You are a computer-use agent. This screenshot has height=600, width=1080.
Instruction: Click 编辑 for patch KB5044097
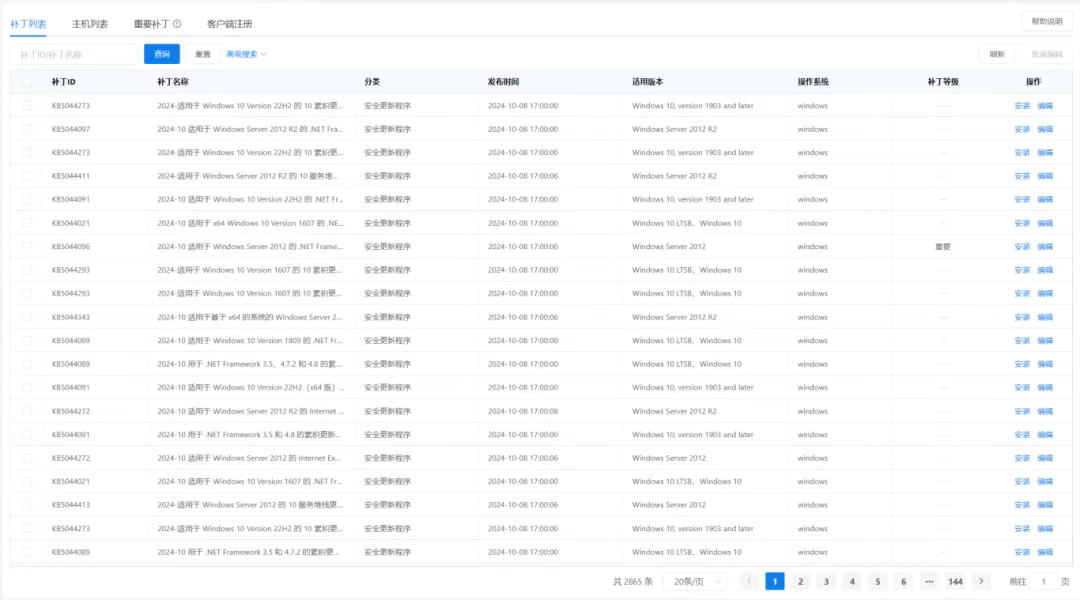click(1045, 129)
